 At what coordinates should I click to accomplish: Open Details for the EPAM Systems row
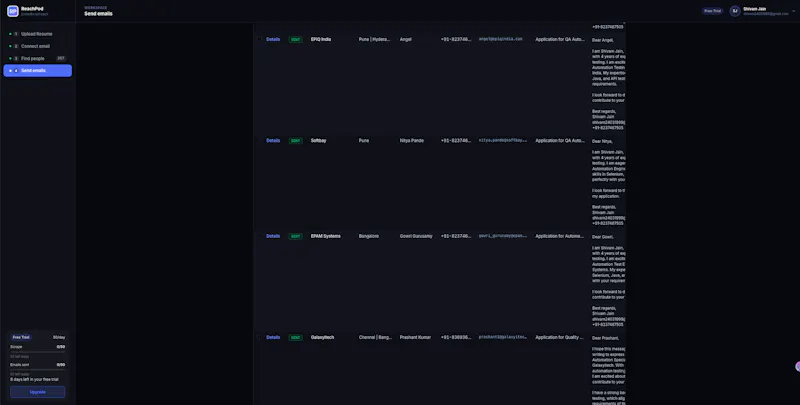[273, 236]
